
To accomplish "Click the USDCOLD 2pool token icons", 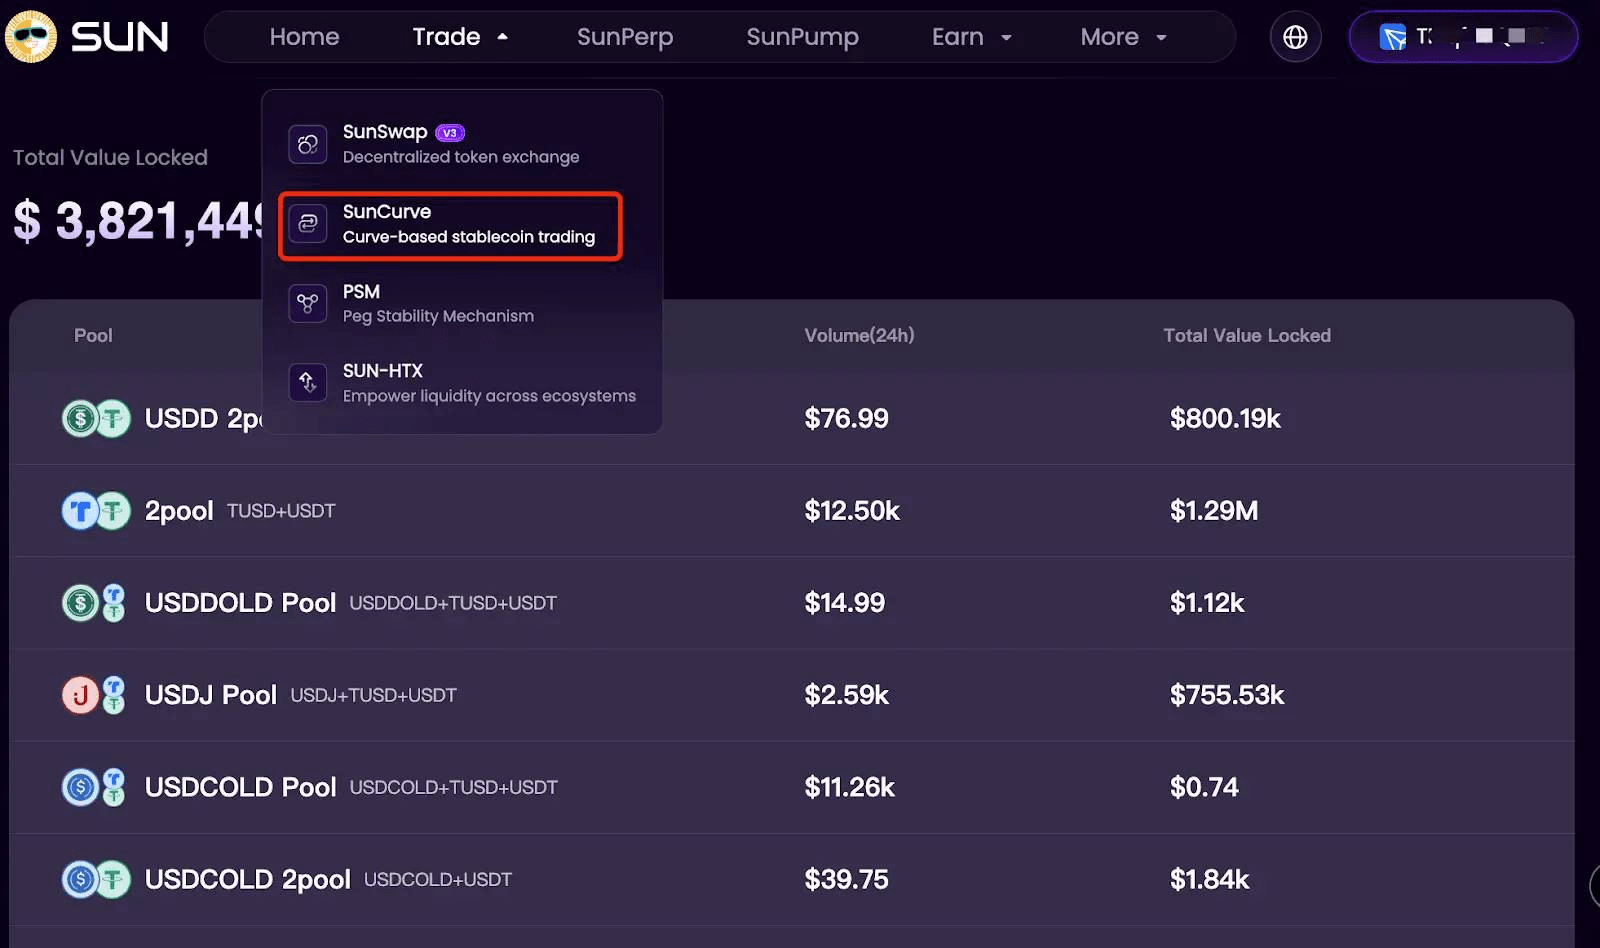I will 96,880.
